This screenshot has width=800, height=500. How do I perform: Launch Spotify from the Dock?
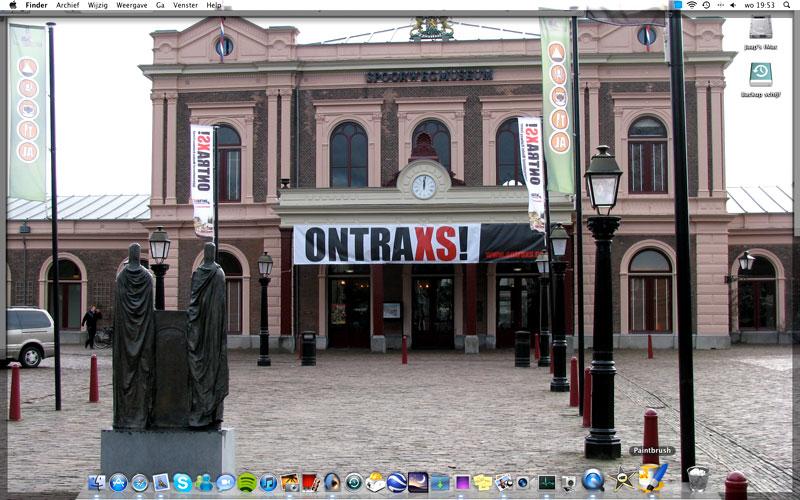(247, 482)
